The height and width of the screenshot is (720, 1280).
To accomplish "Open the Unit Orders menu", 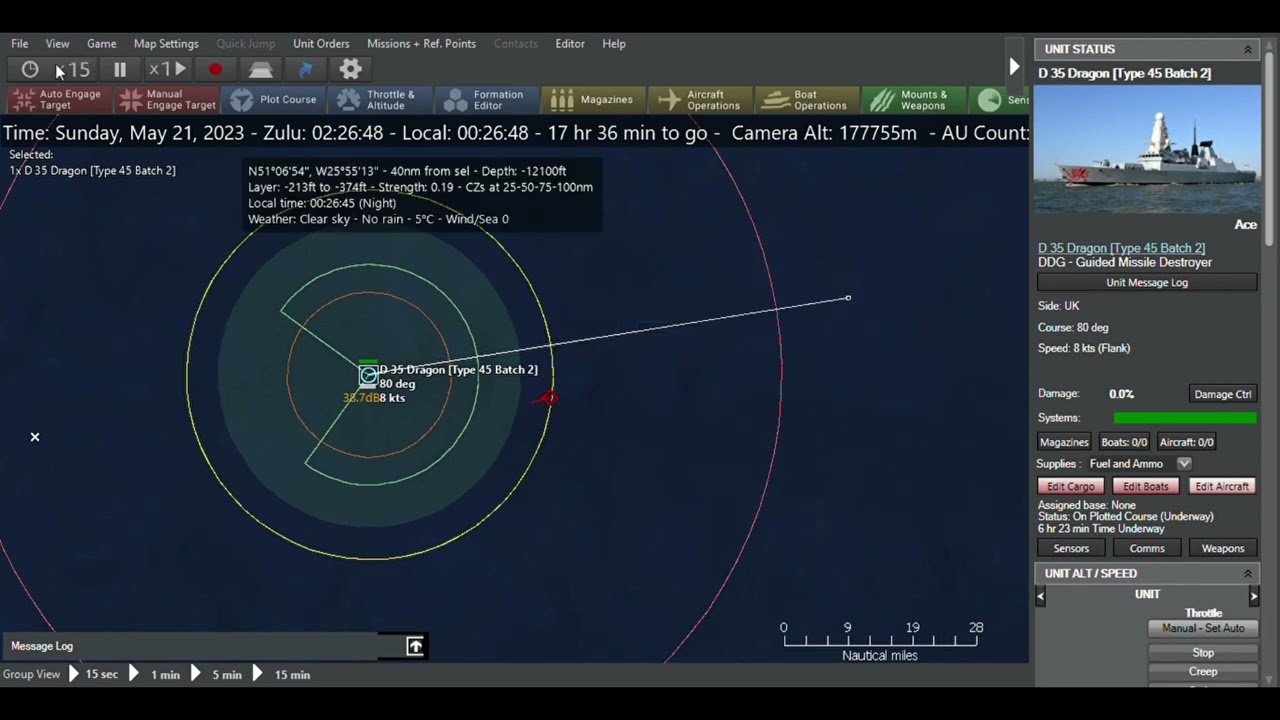I will [321, 44].
